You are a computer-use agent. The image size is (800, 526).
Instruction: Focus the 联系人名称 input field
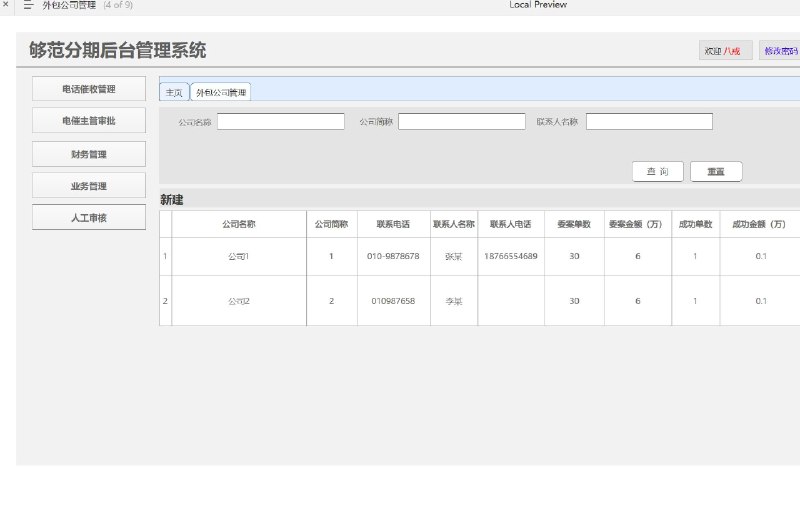(x=649, y=121)
